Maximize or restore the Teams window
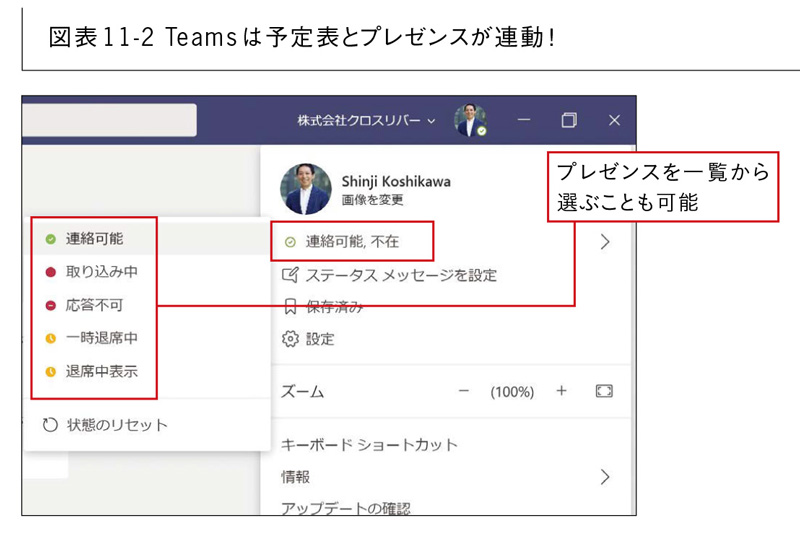Screen dimensions: 800x540 [569, 120]
